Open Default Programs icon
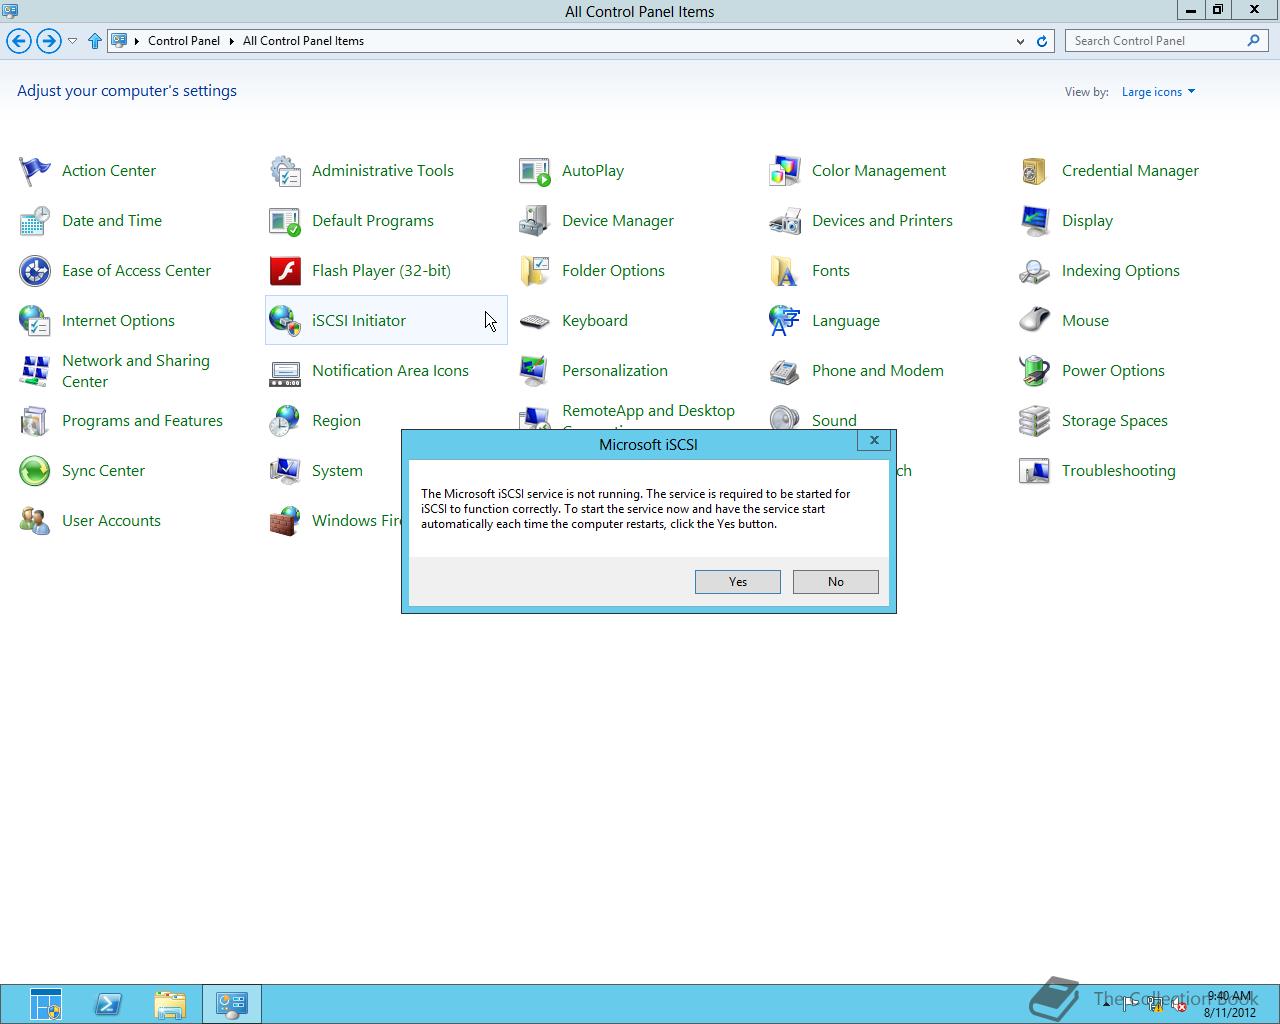The image size is (1280, 1024). [285, 221]
